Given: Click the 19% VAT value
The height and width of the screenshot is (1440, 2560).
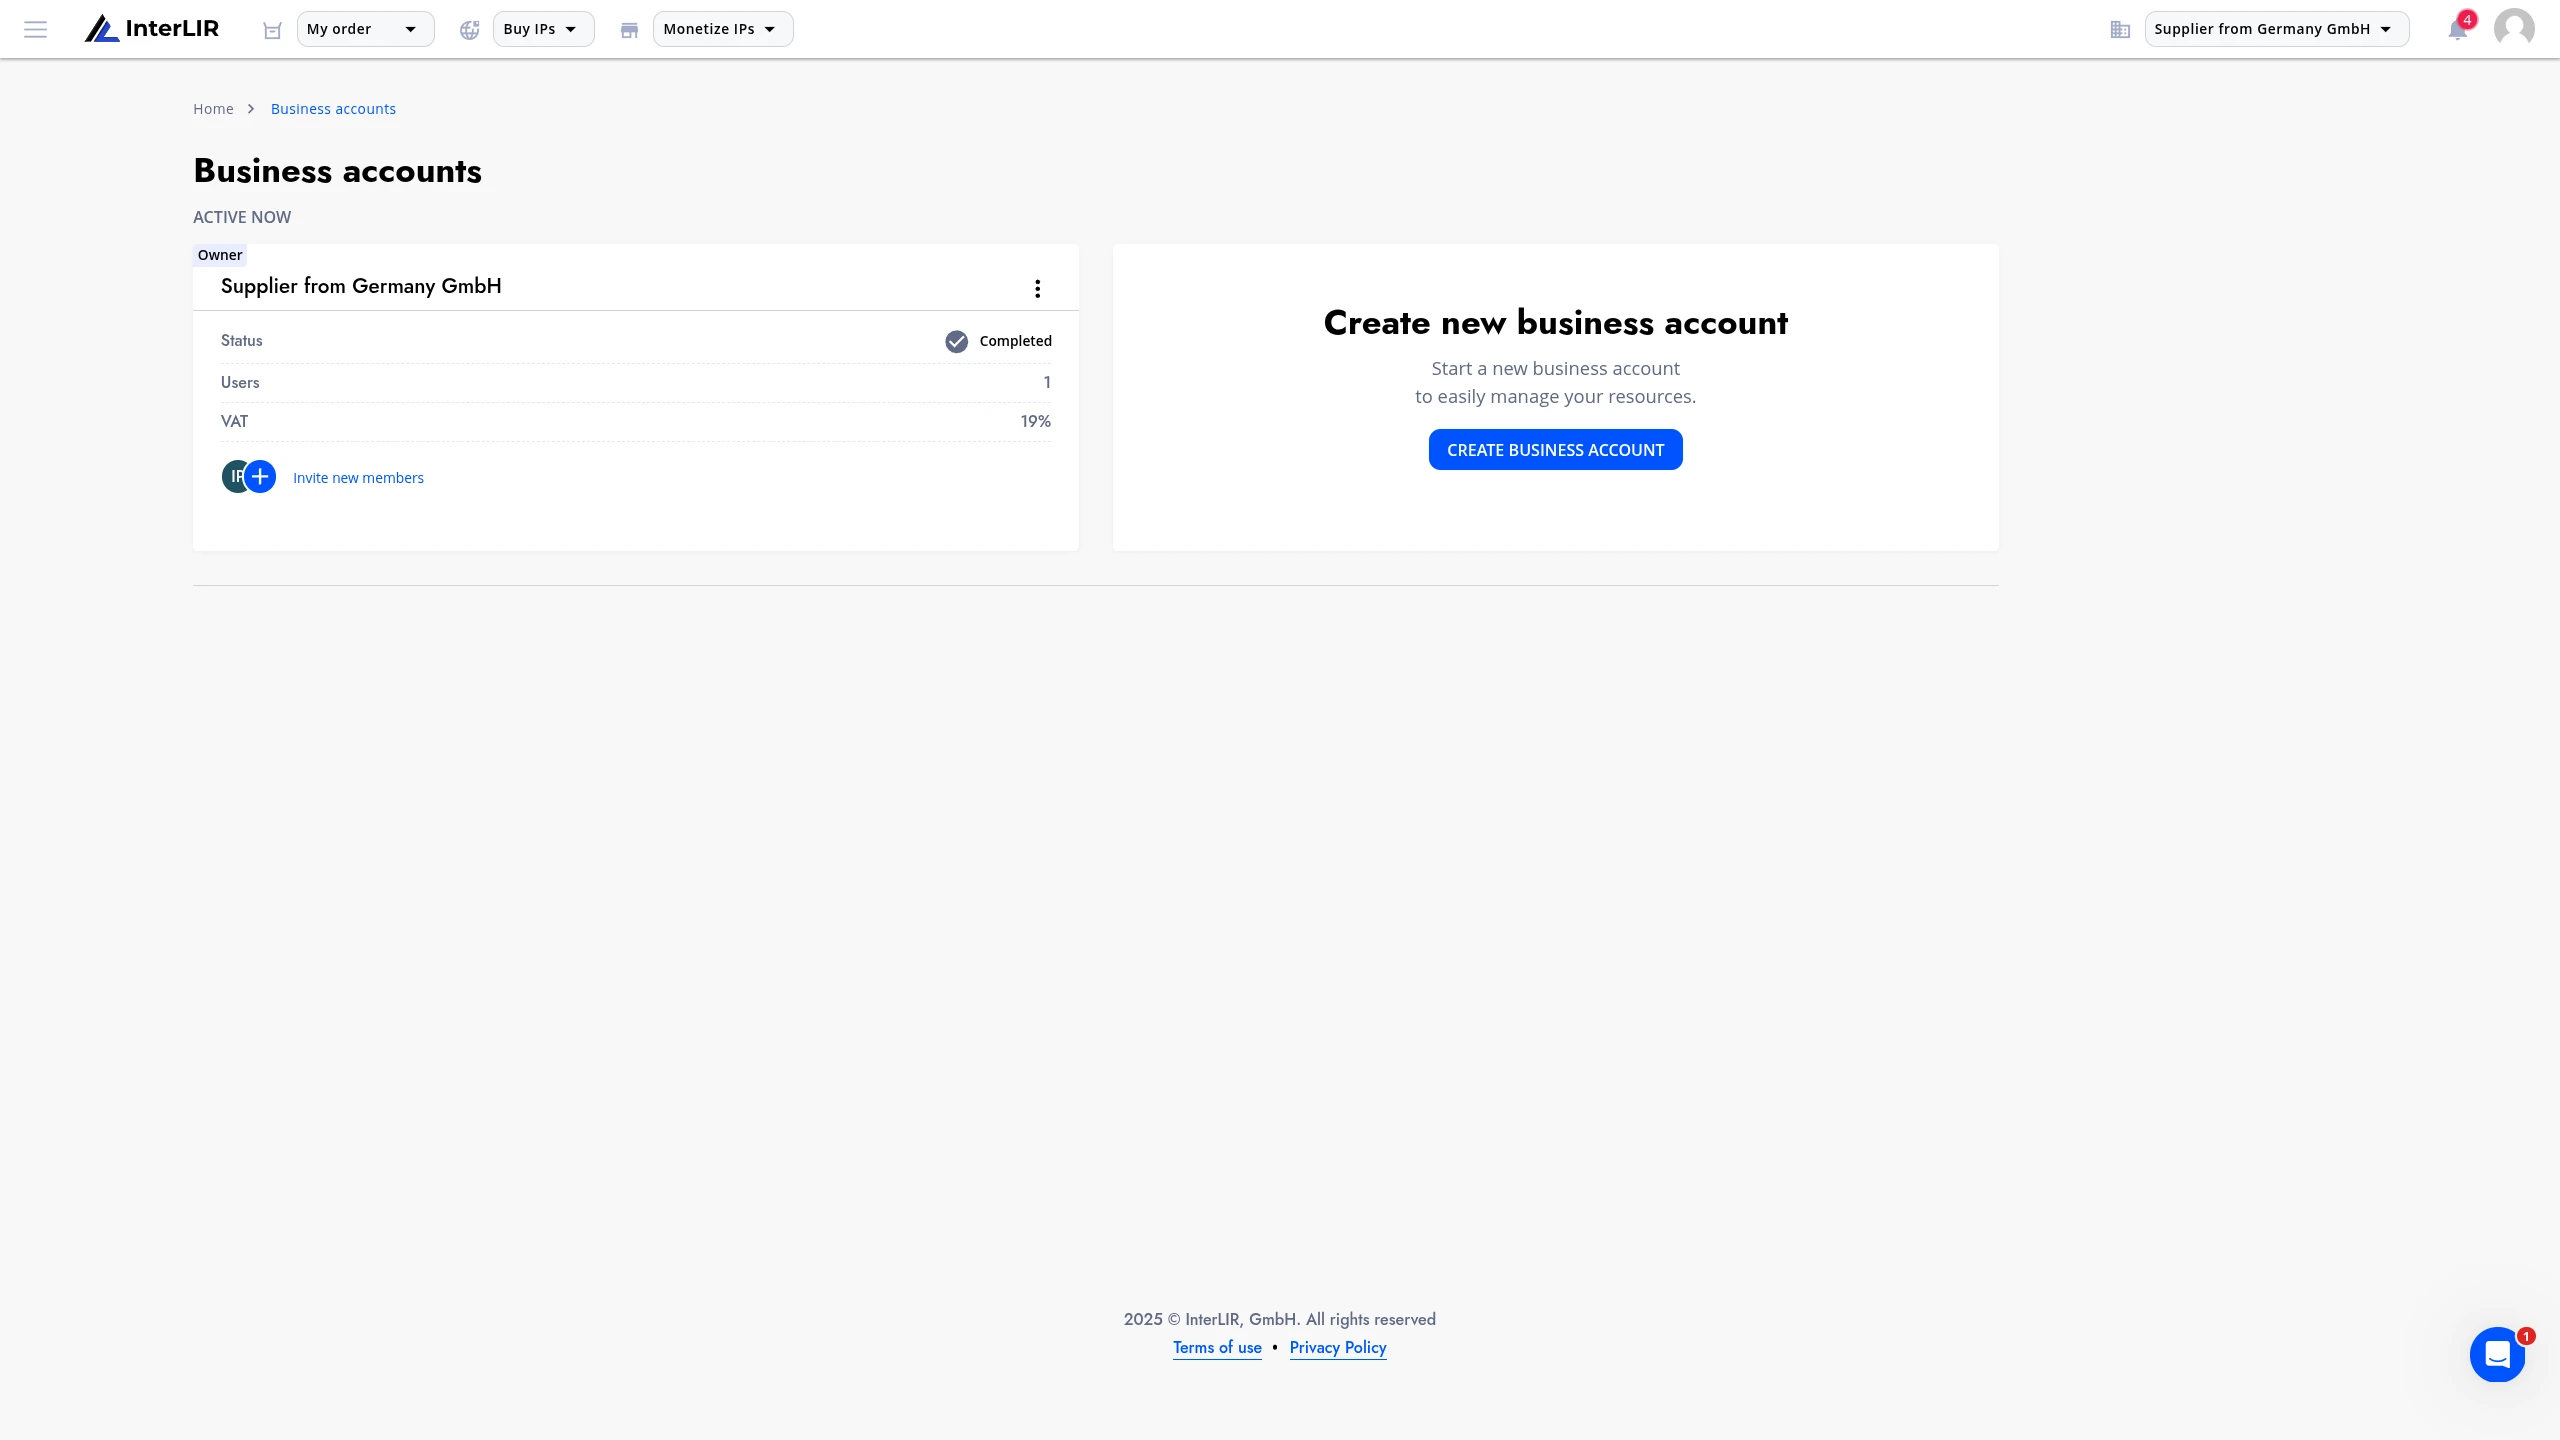Looking at the screenshot, I should [x=1036, y=421].
